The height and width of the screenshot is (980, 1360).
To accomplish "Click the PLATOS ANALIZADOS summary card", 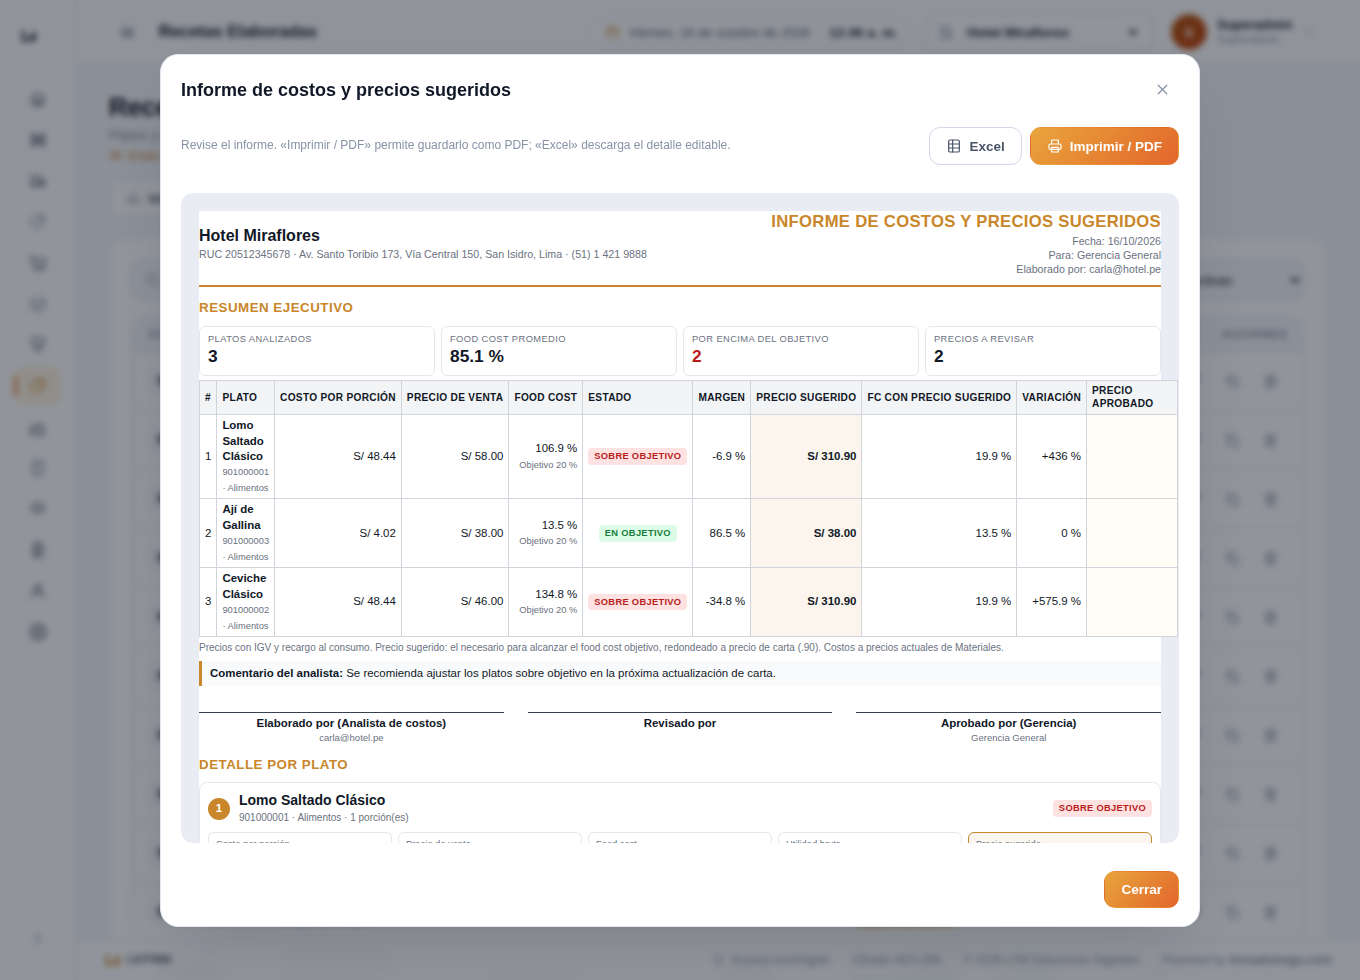I will (x=317, y=351).
